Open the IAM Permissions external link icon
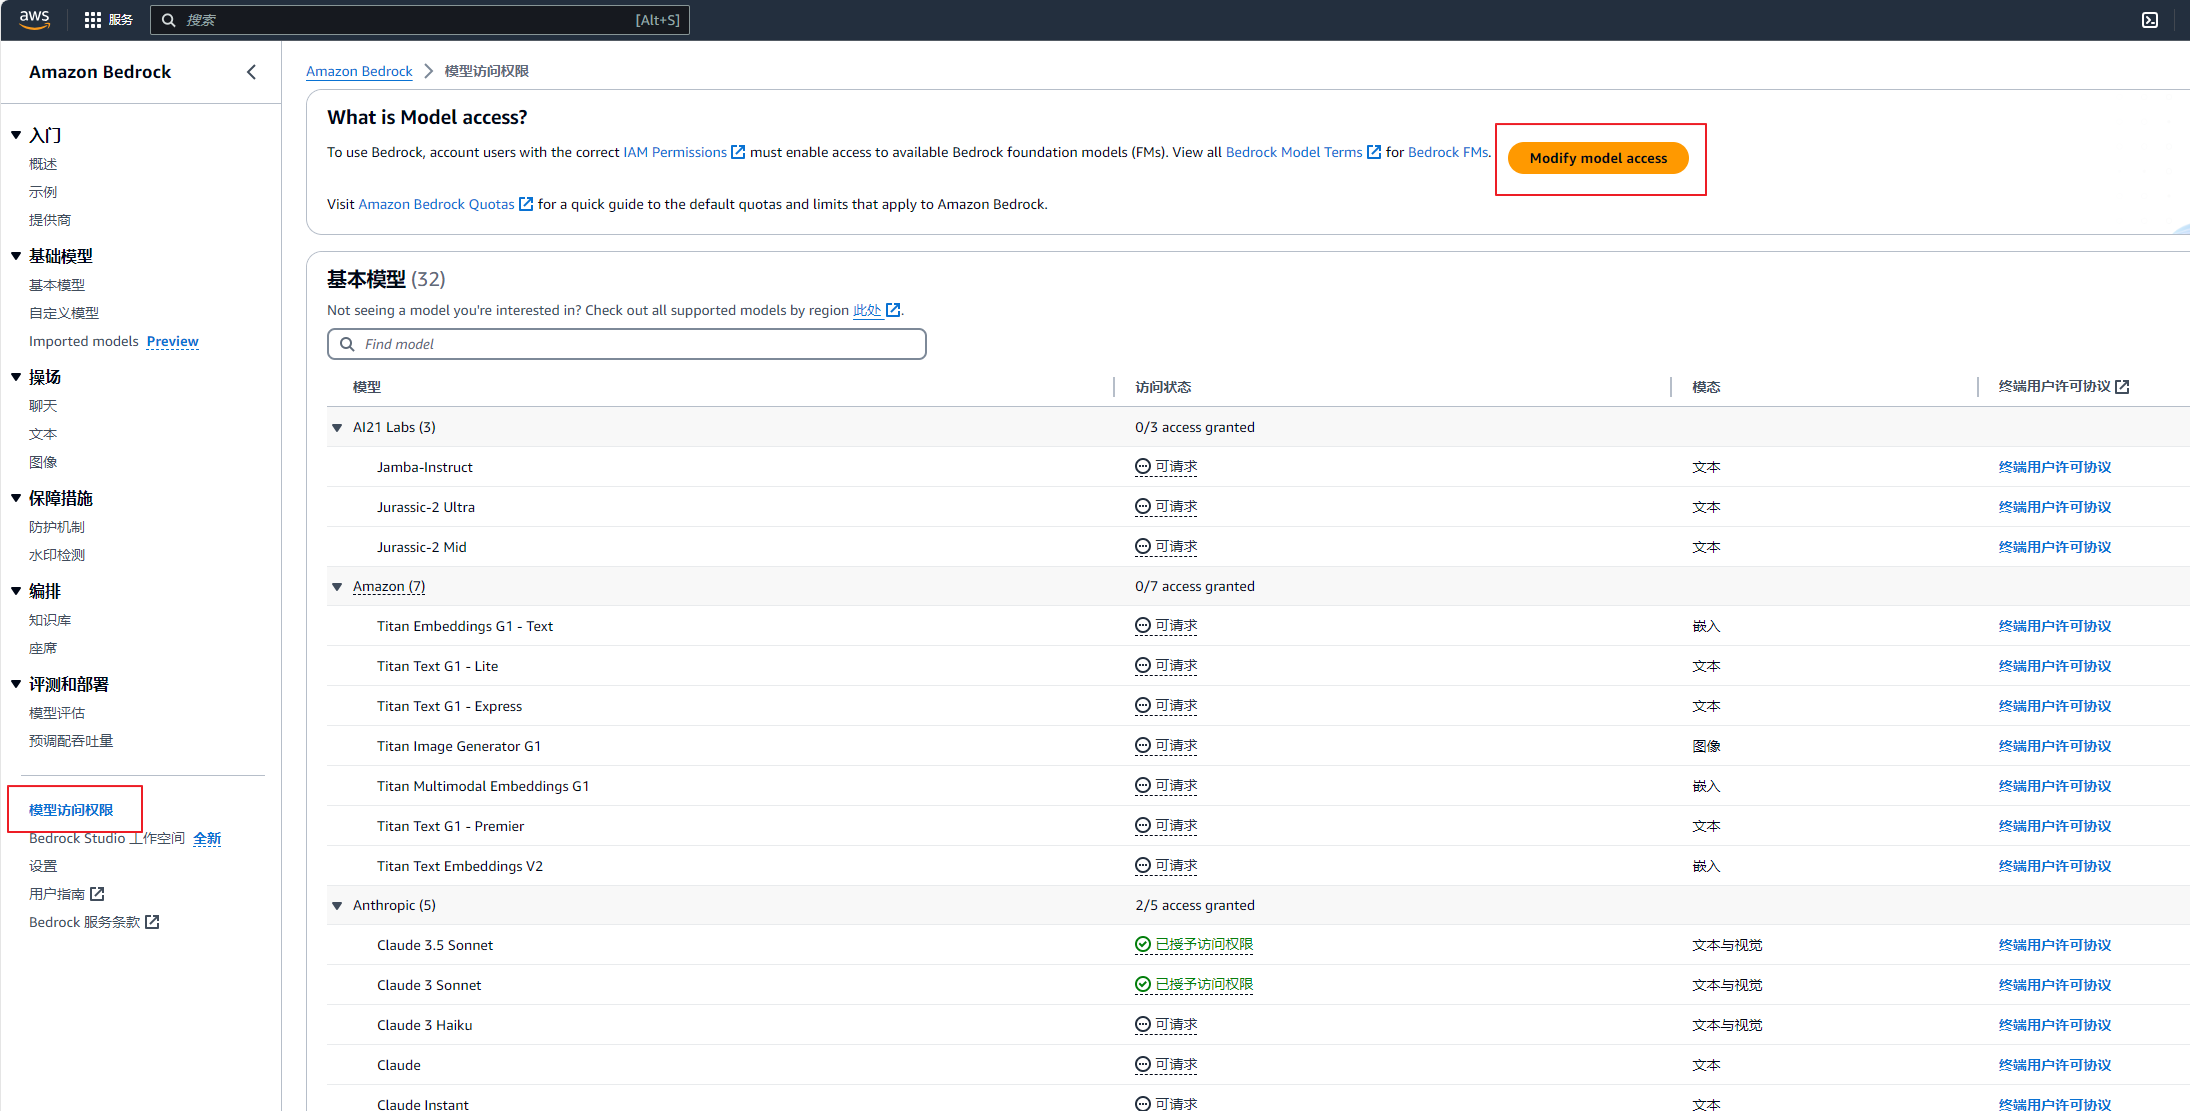The image size is (2190, 1111). coord(737,152)
